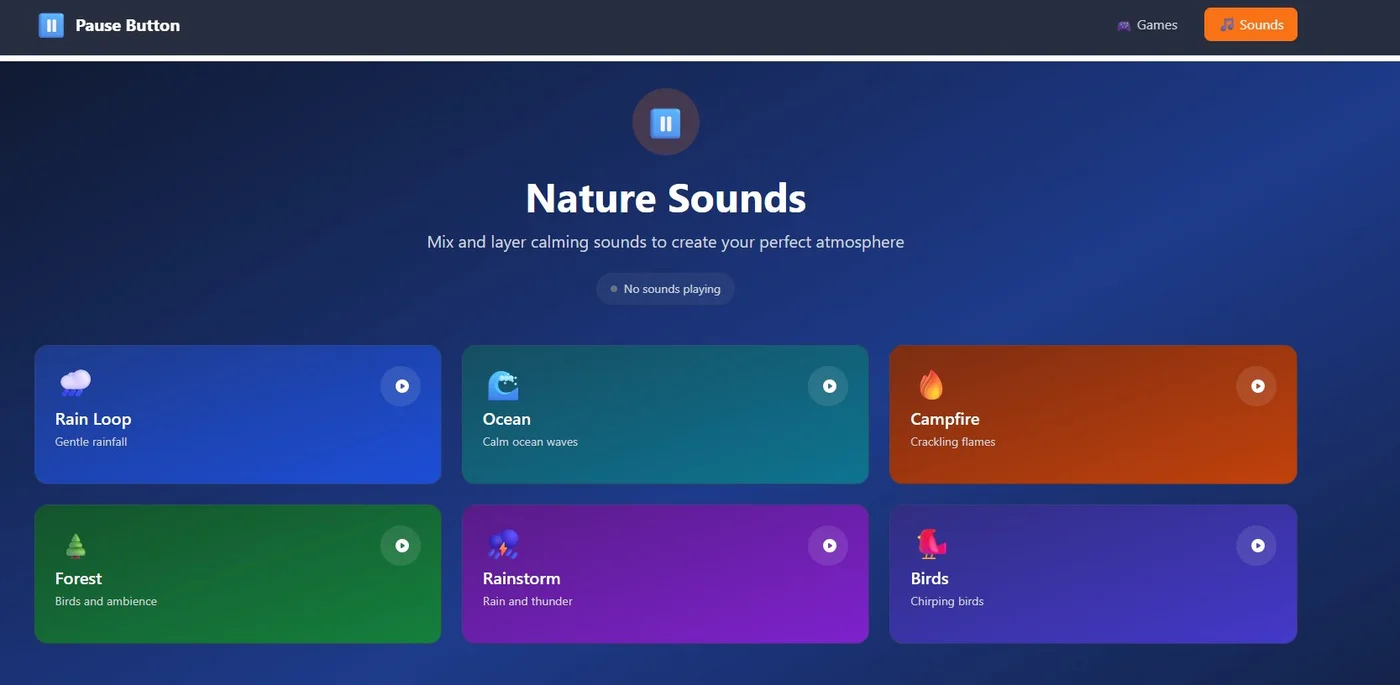The width and height of the screenshot is (1400, 685).
Task: Click the Pause Button site title
Action: [126, 24]
